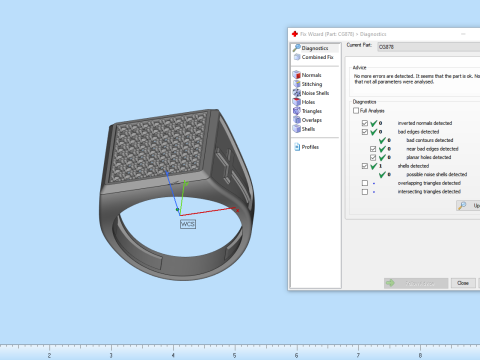Viewport: 480px width, 360px height.
Task: Open the Noise Shells page
Action: pos(311,93)
